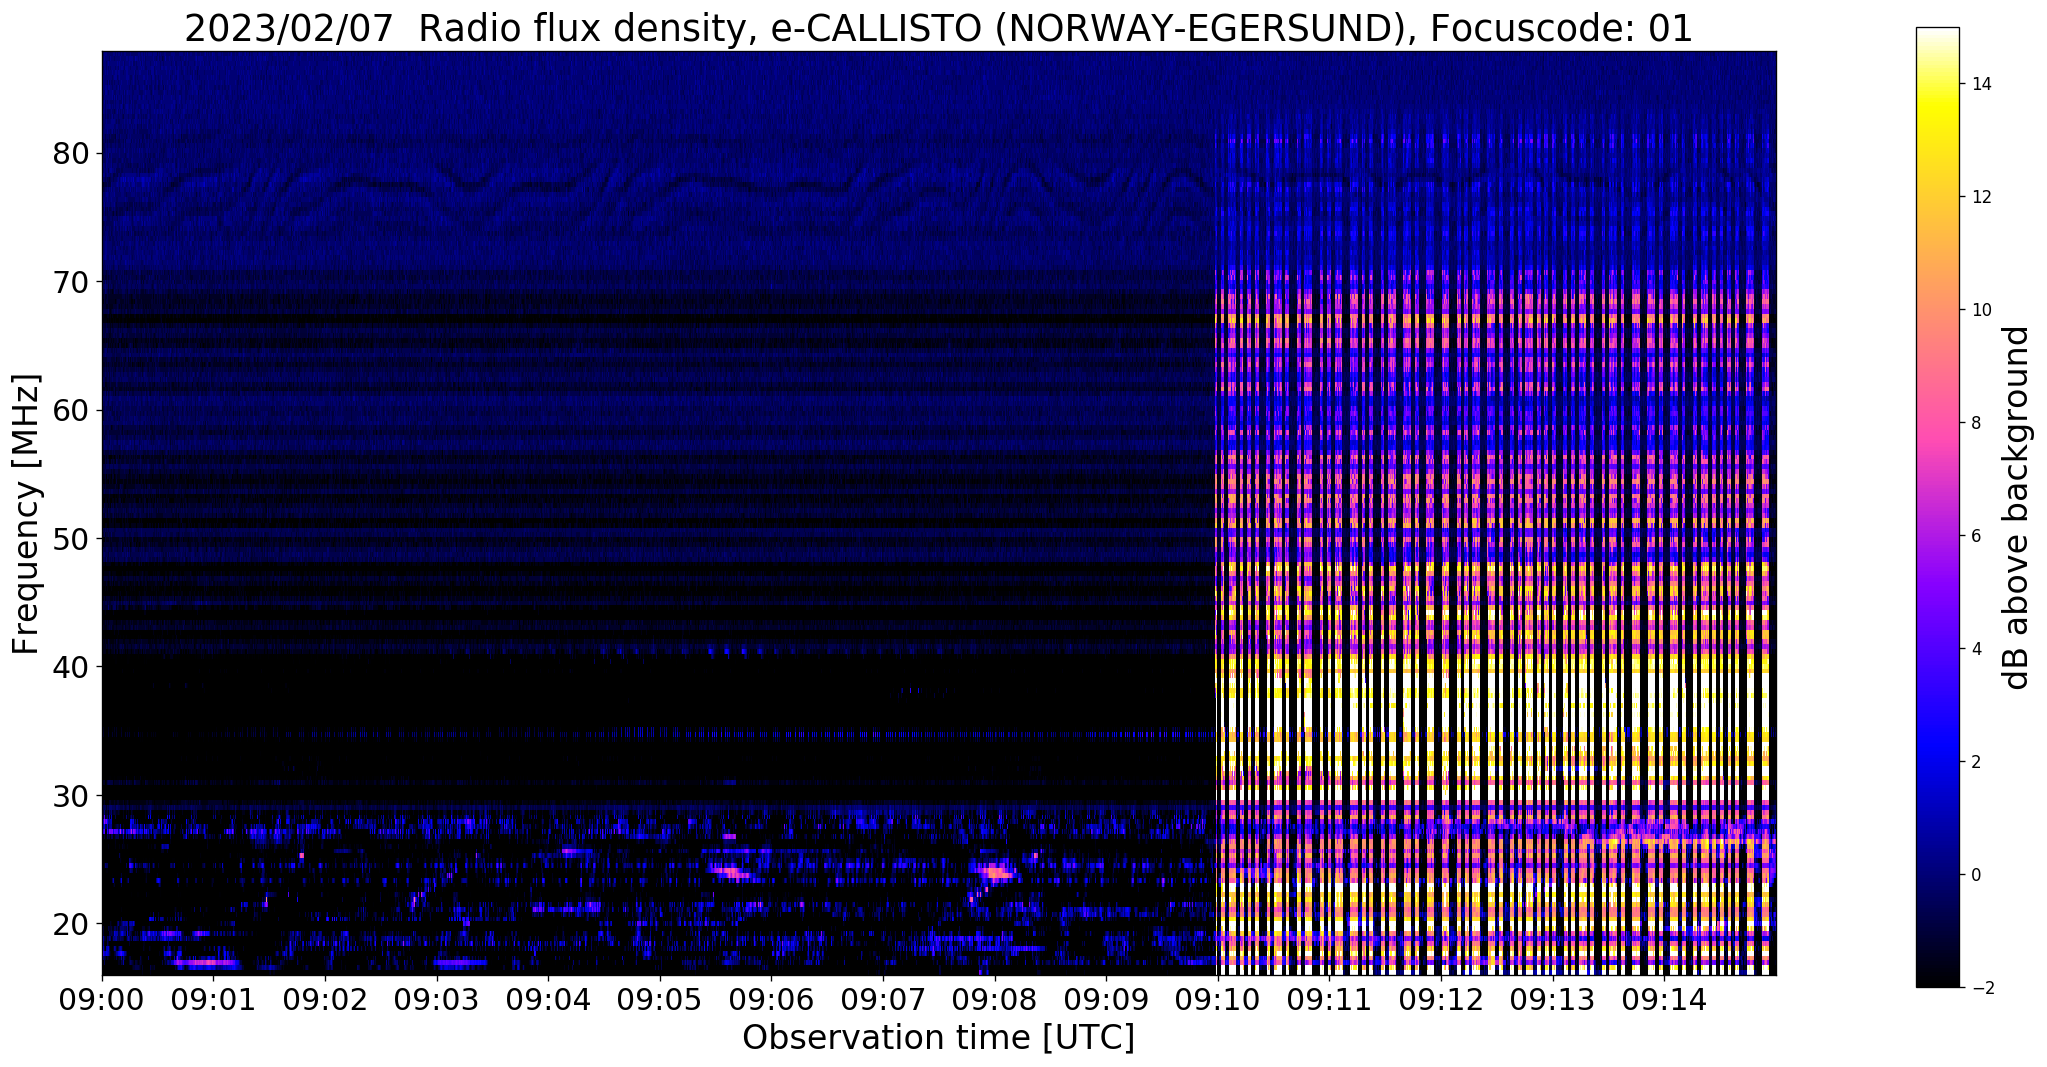Click the 40 MHz frequency tick label
Screen dimensions: 2047x1067
(70, 667)
